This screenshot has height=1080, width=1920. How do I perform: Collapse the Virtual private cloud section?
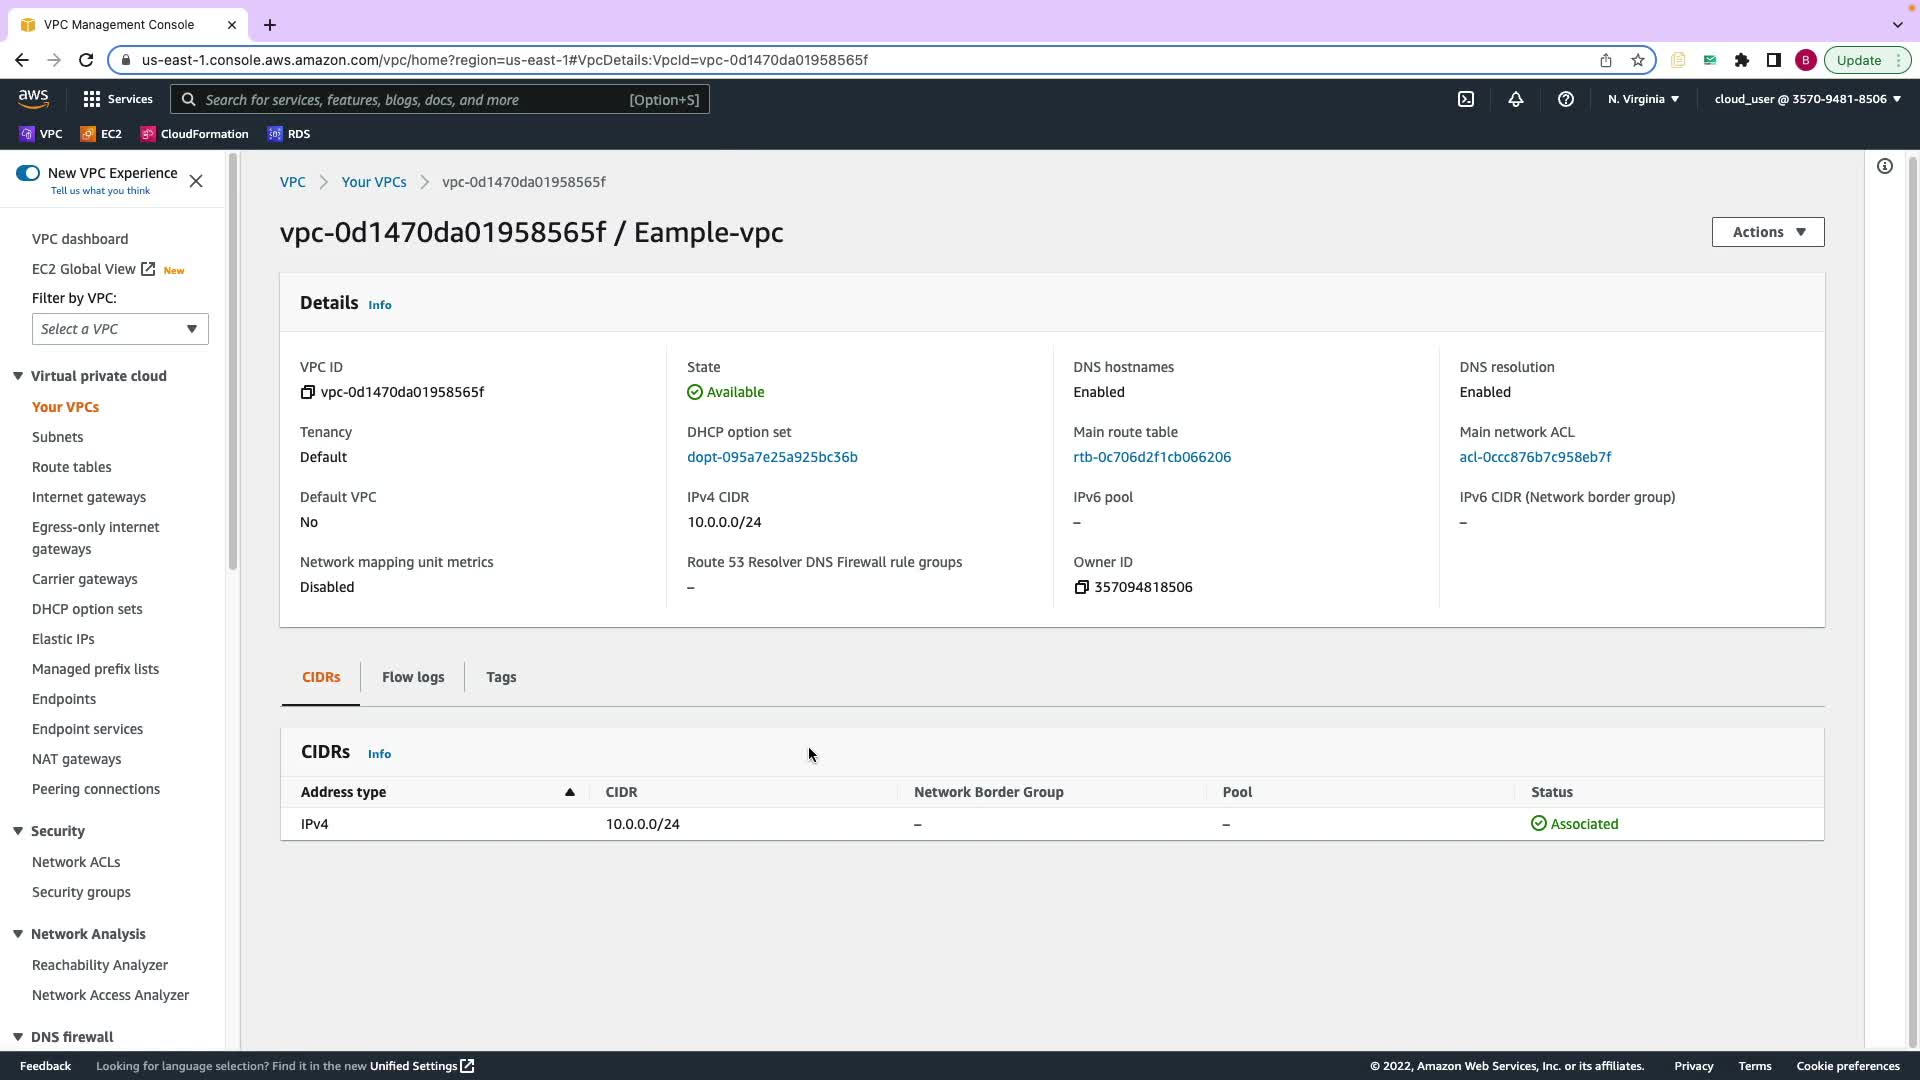pos(18,376)
